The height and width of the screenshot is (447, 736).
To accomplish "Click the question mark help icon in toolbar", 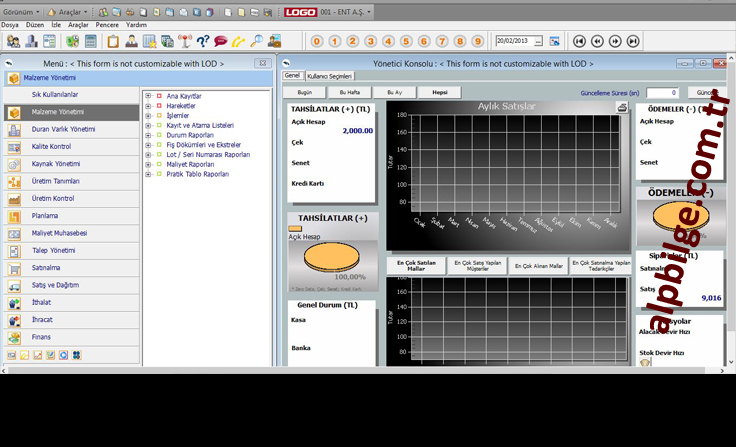I will [203, 41].
